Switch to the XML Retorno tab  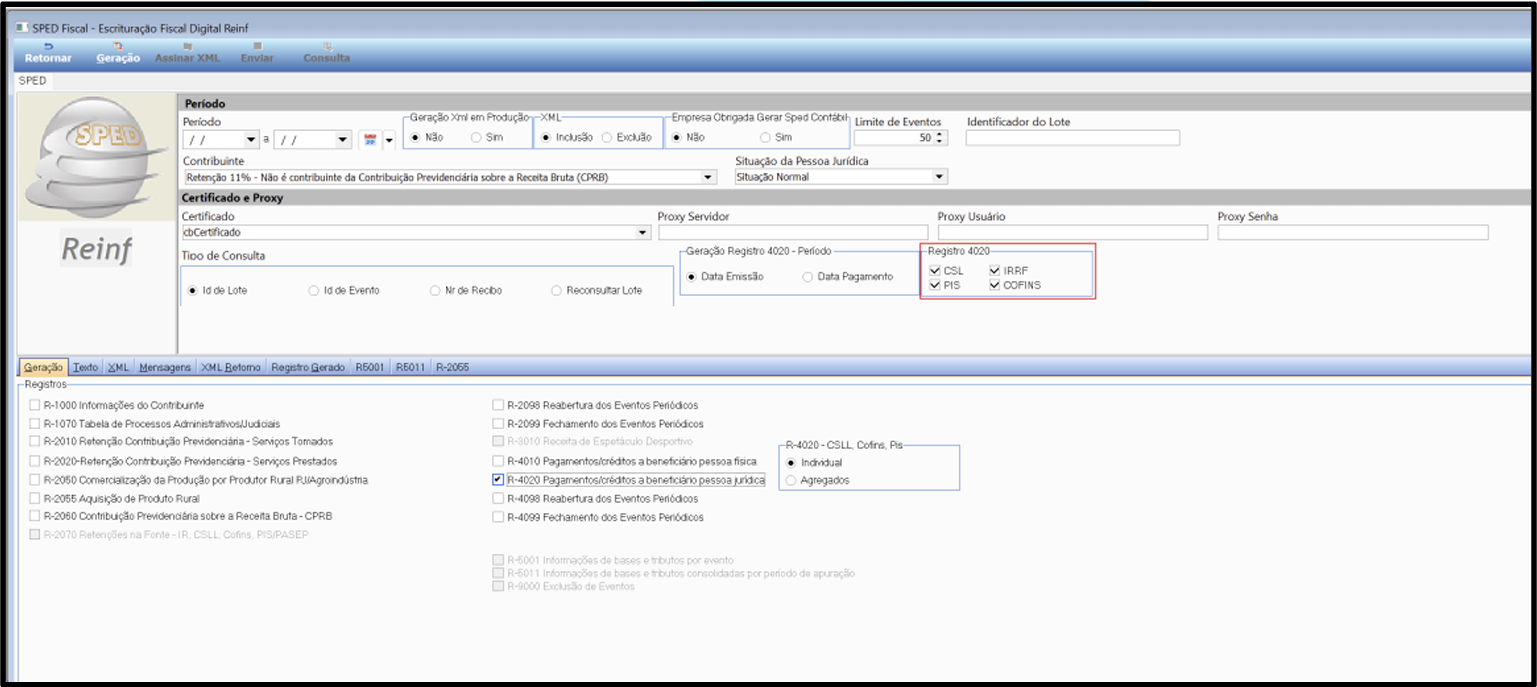click(231, 367)
